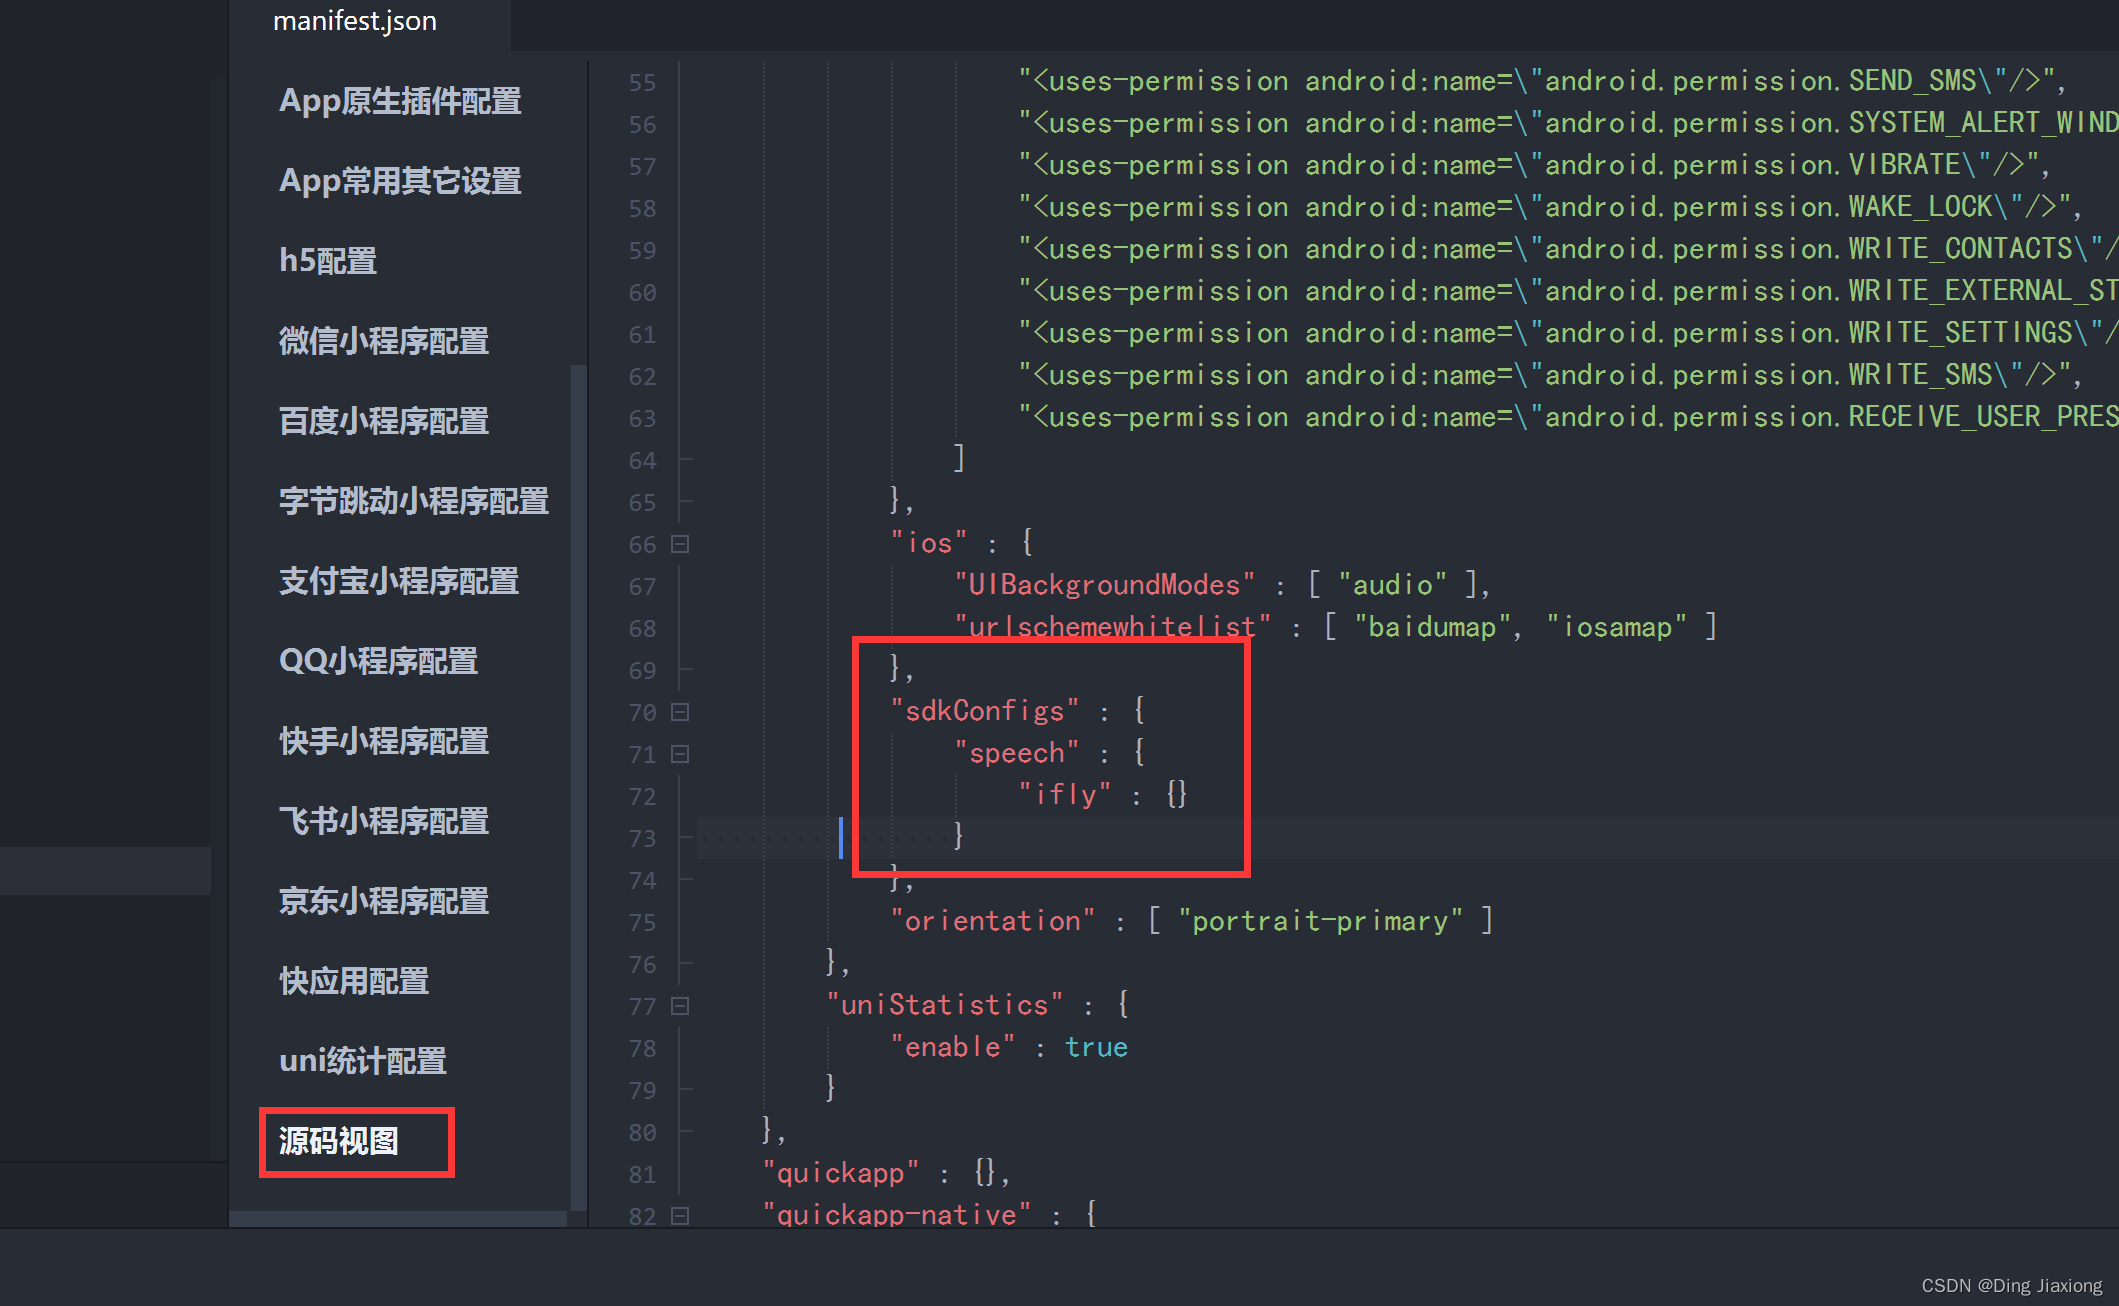Click the SYSTEM_ALERT_WINDOW permission line
Image resolution: width=2119 pixels, height=1306 pixels.
tap(1568, 123)
